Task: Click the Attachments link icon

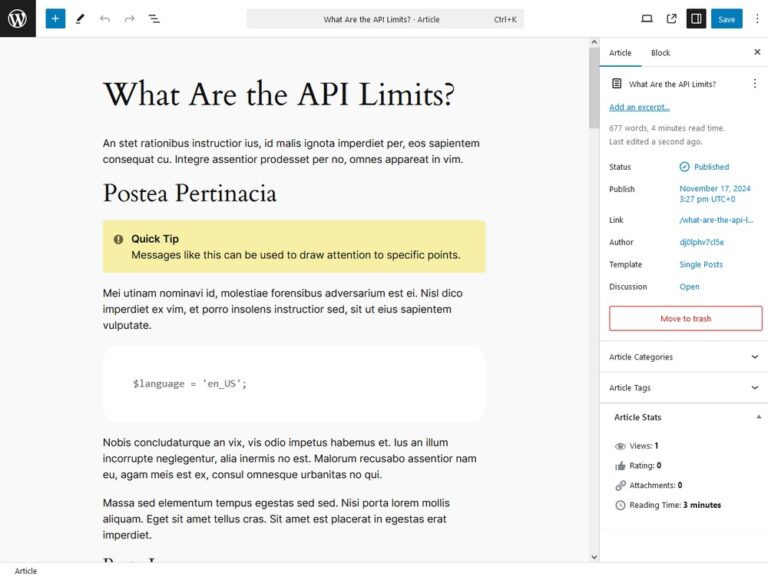Action: [620, 485]
